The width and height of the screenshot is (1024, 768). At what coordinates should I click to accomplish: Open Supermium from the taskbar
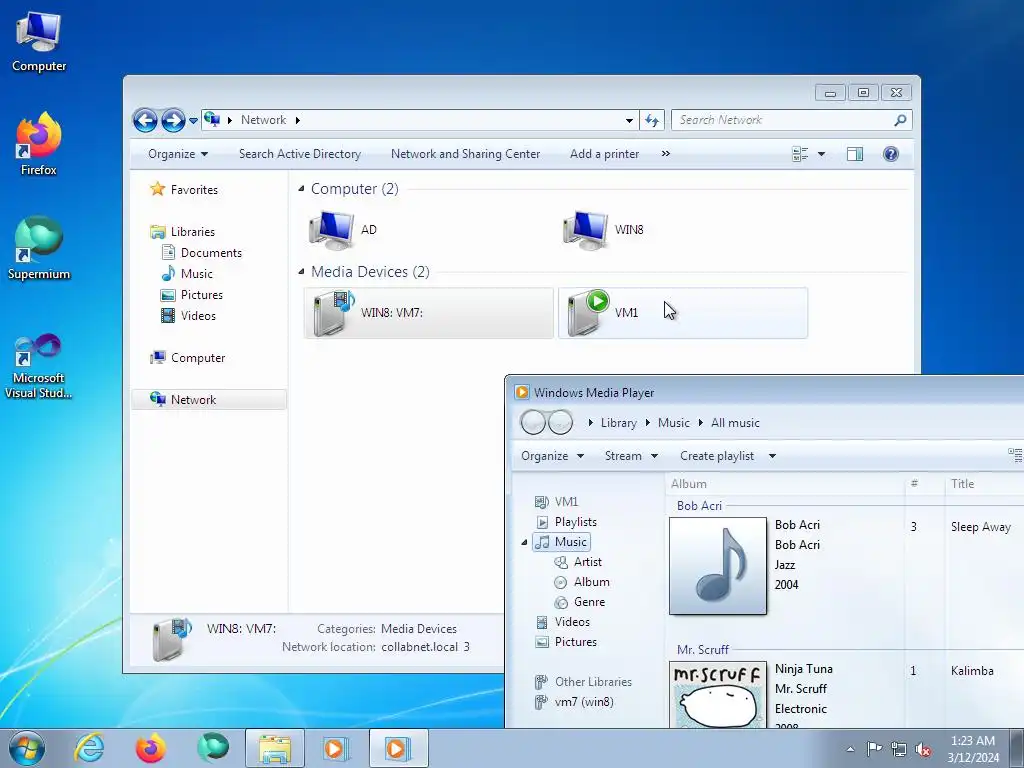tap(213, 748)
